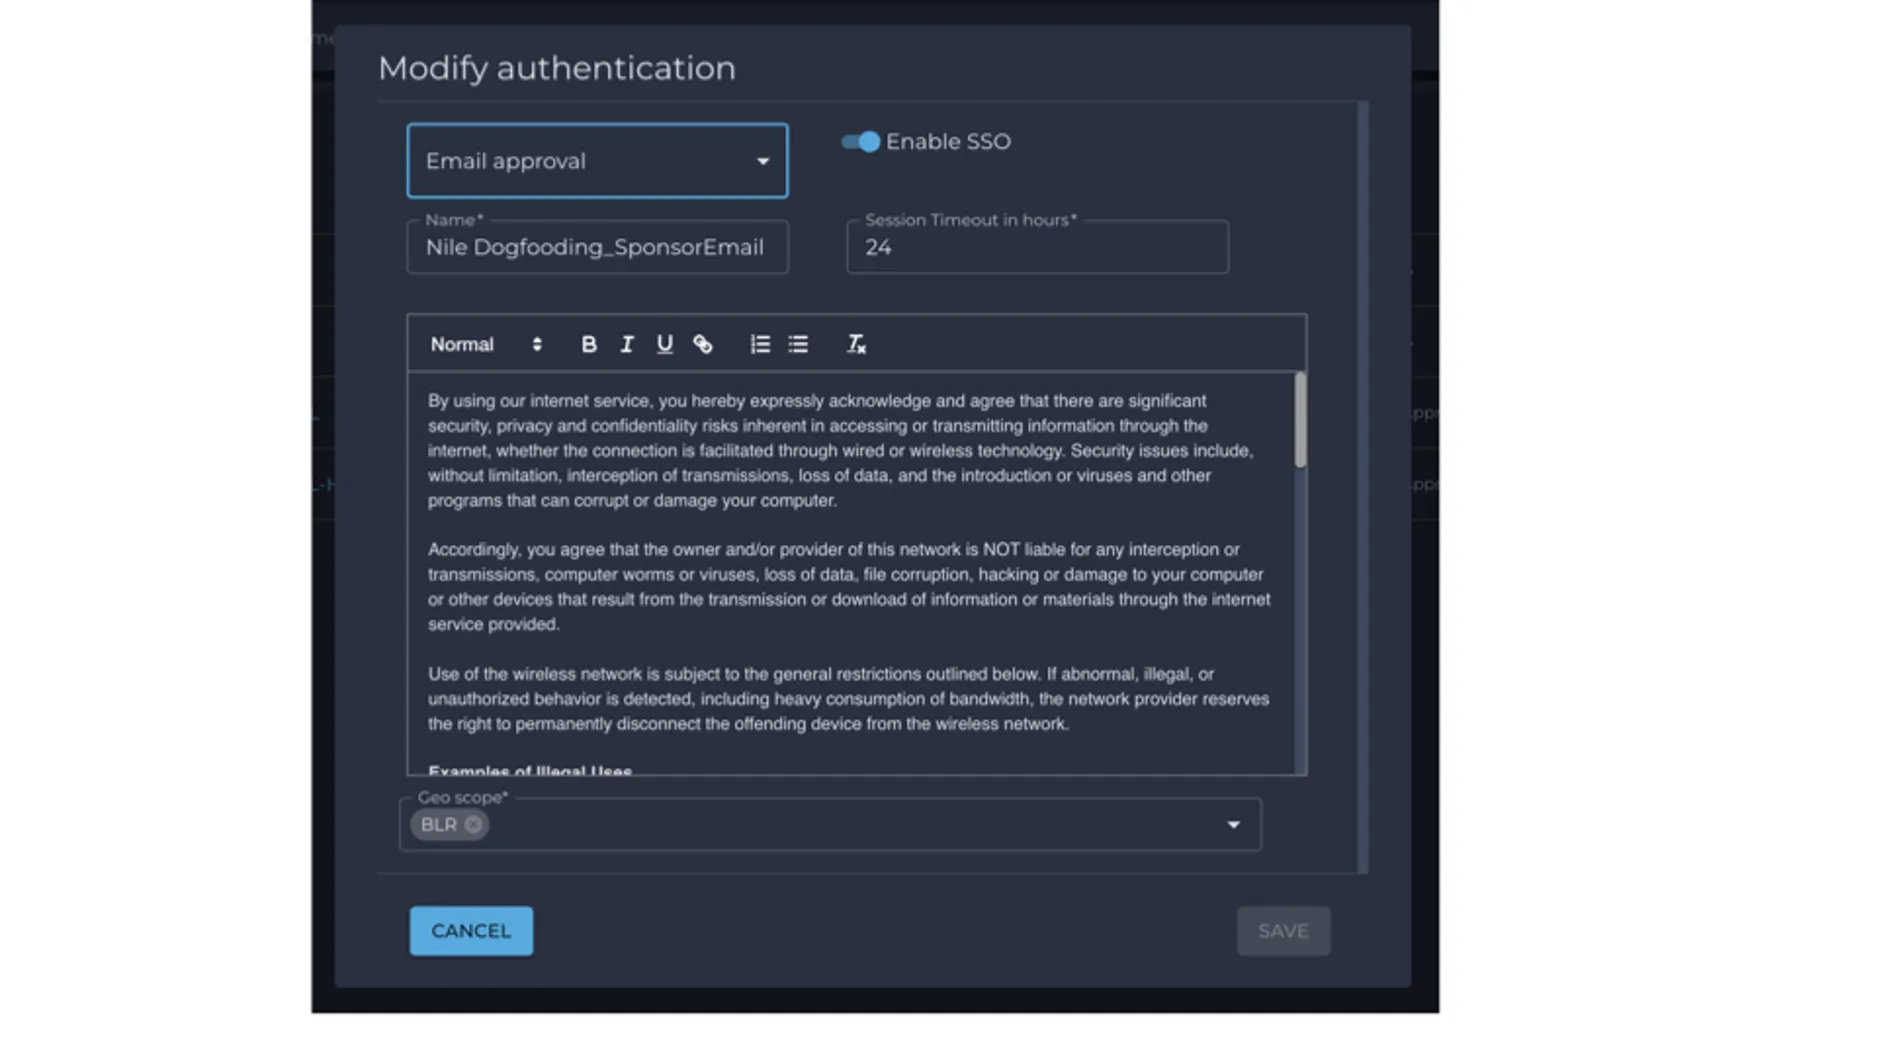Insert a hyperlink with the link icon

point(703,344)
